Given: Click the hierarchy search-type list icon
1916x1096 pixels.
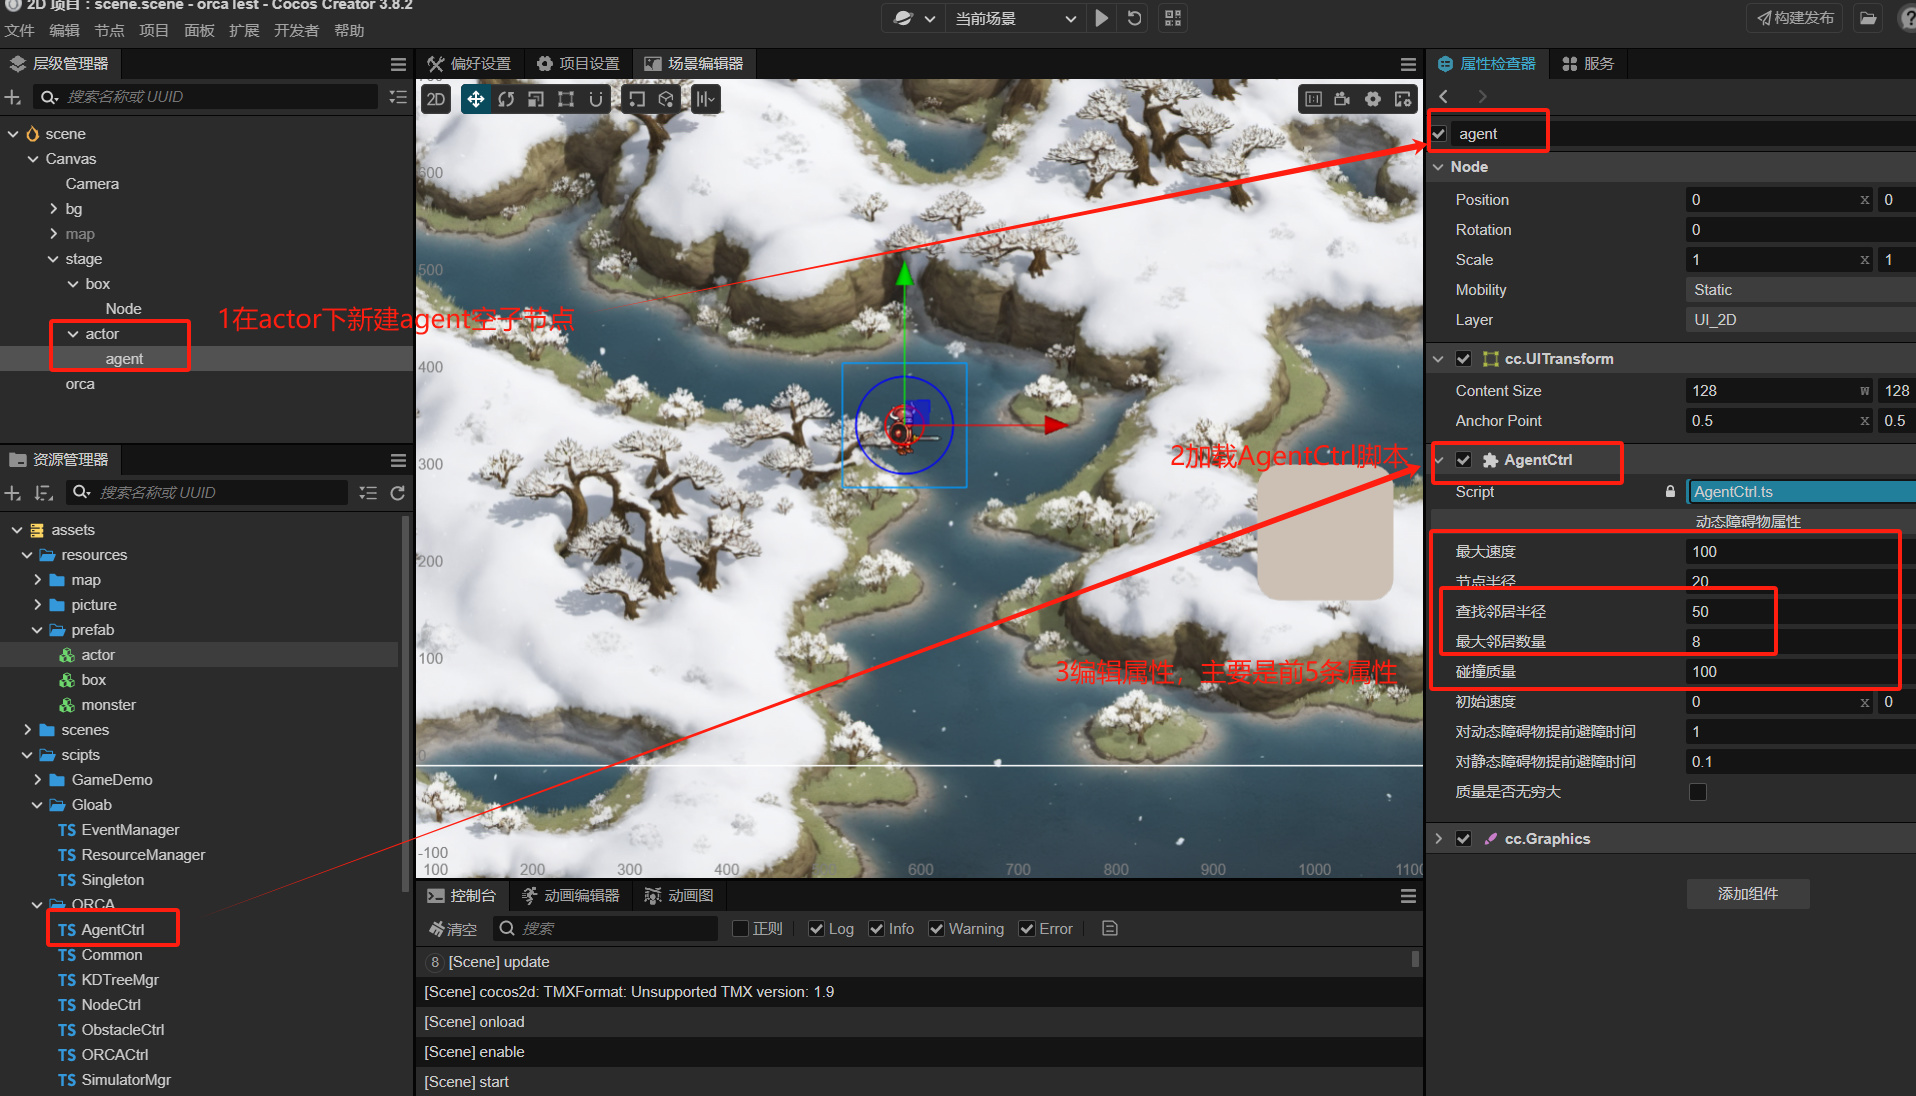Looking at the screenshot, I should click(x=397, y=97).
